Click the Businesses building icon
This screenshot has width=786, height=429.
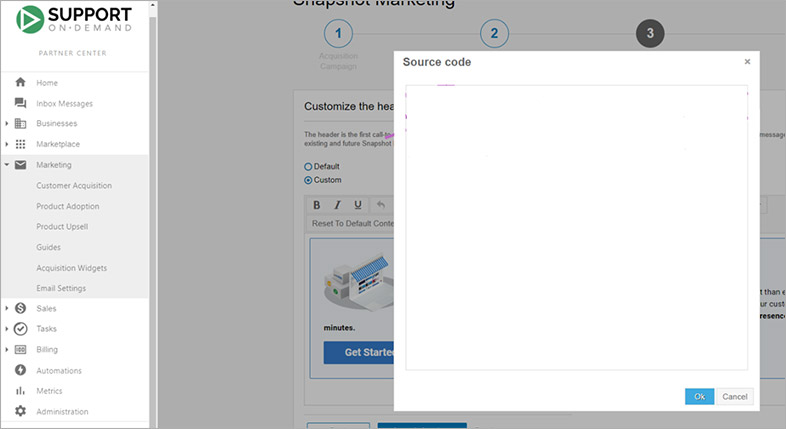20,124
